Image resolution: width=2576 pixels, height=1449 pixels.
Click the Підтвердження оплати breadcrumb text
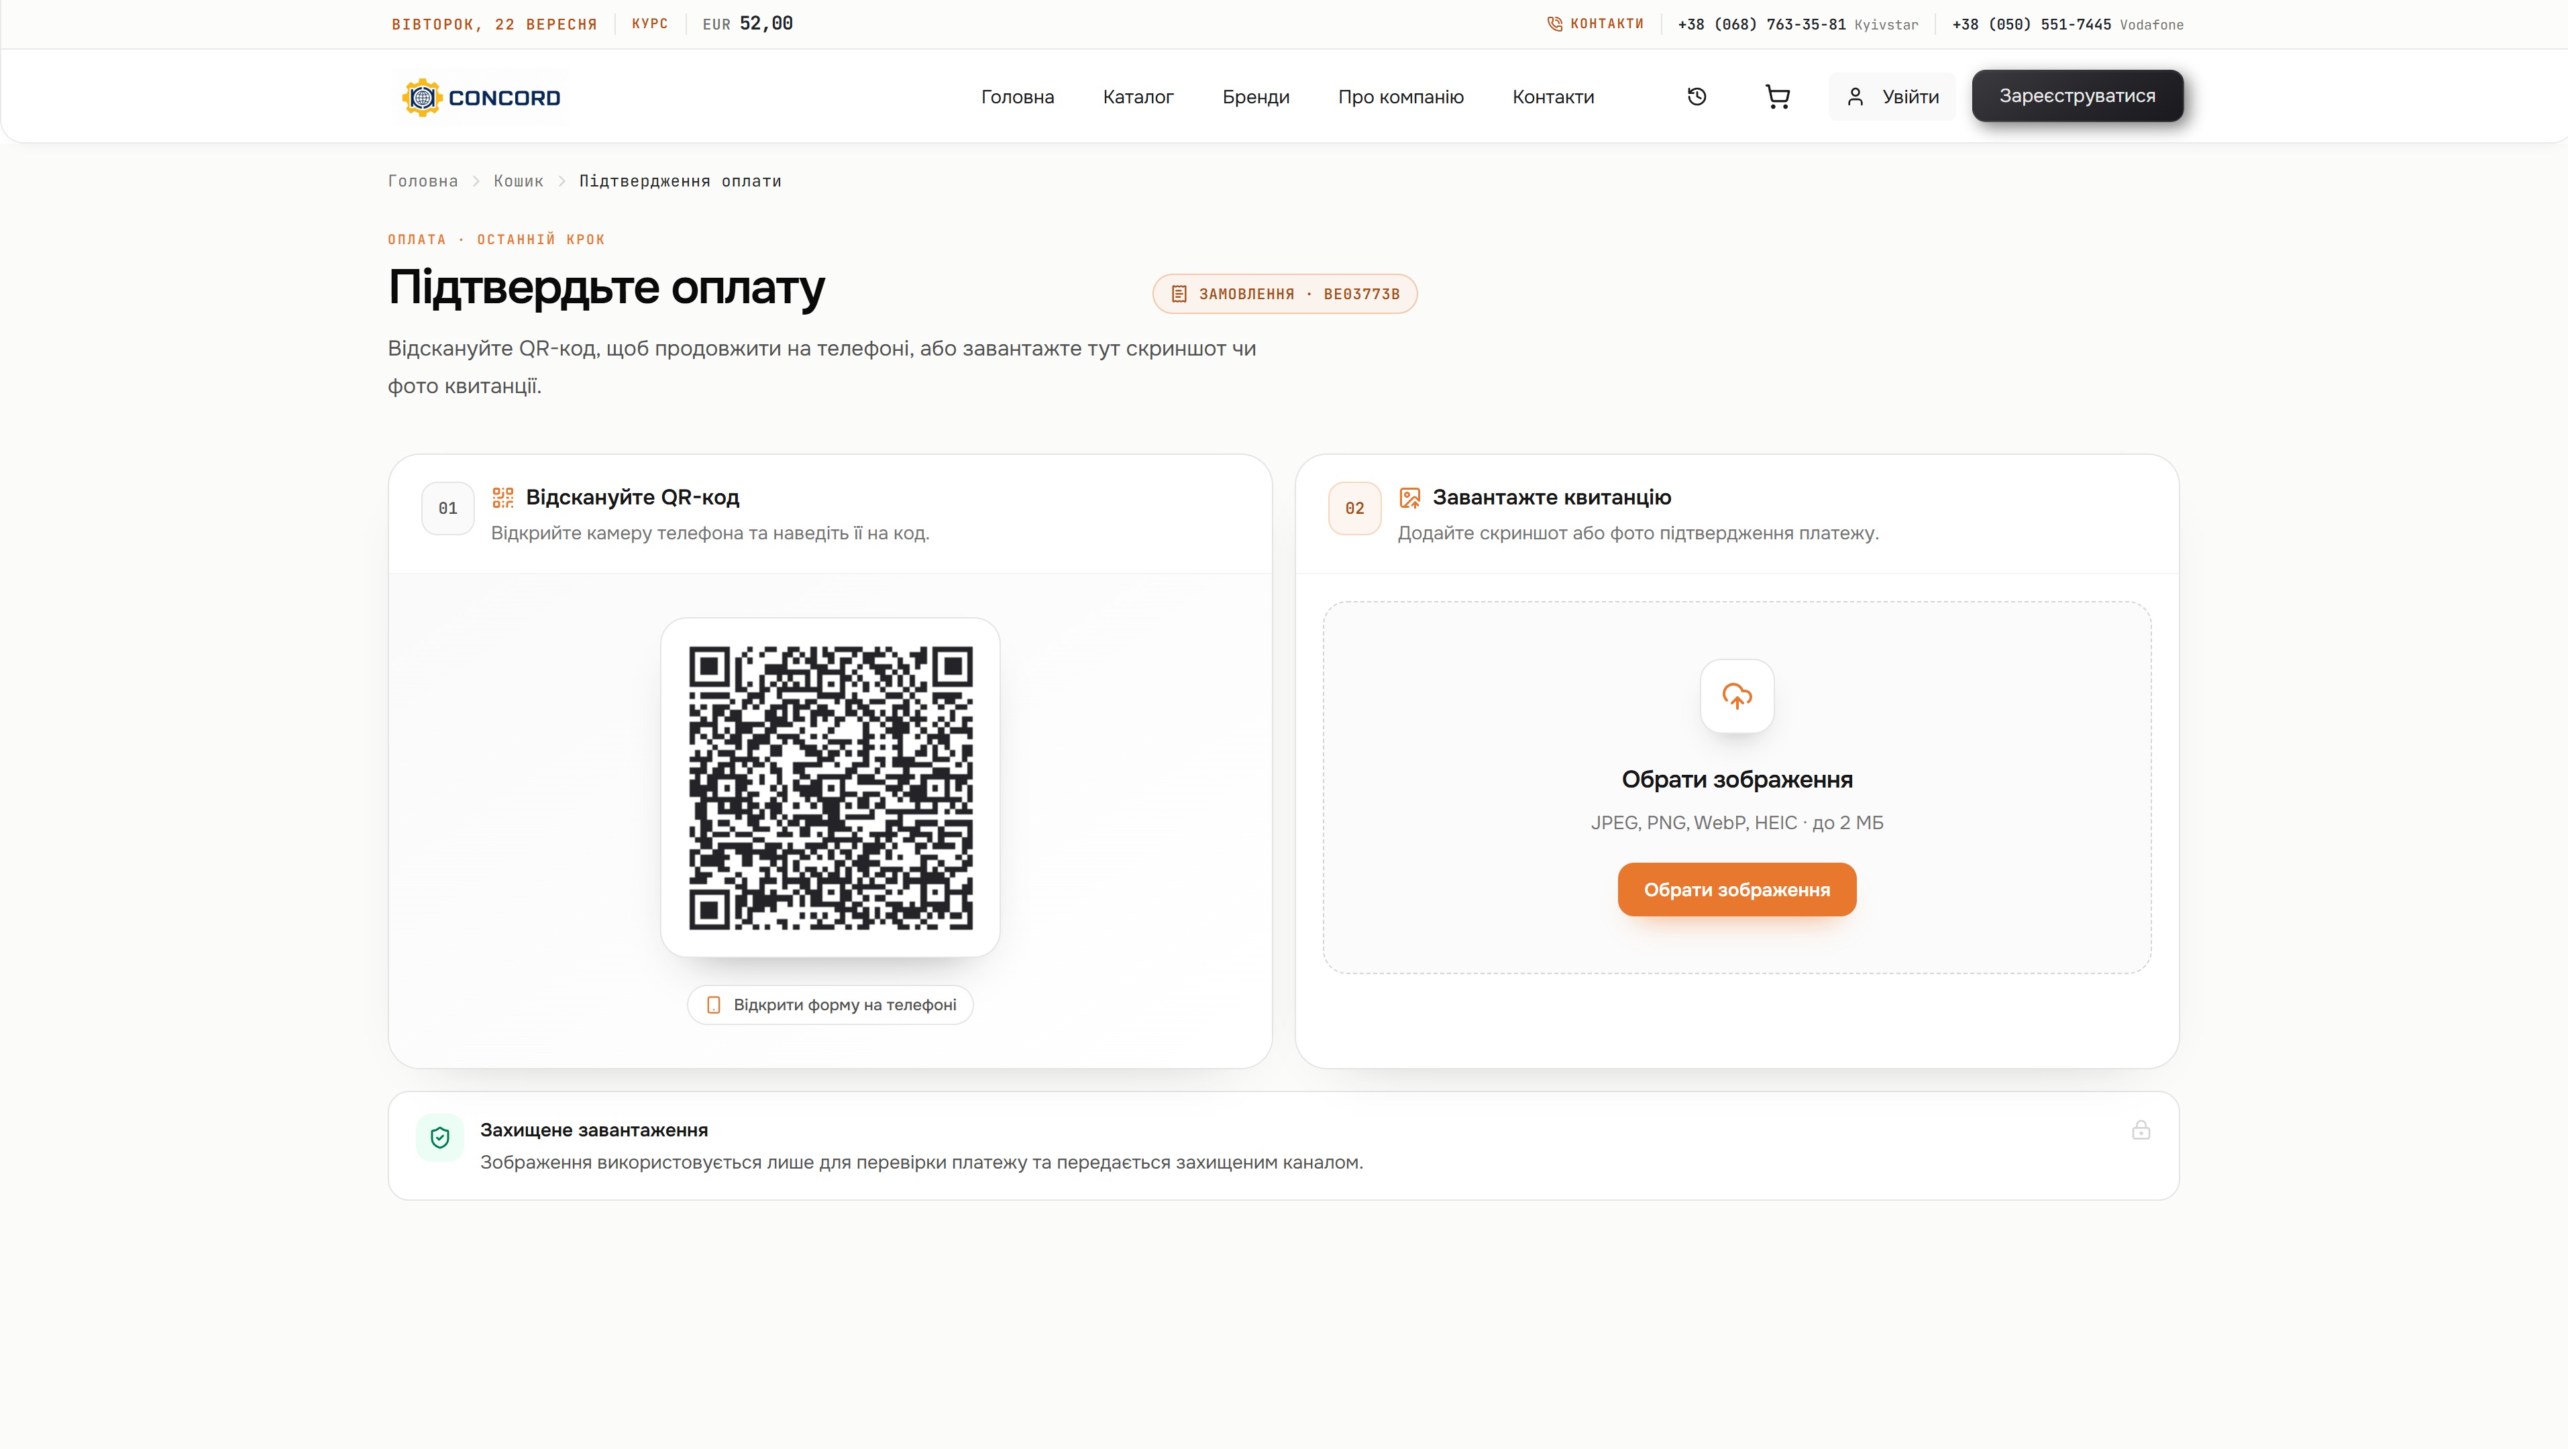point(680,181)
